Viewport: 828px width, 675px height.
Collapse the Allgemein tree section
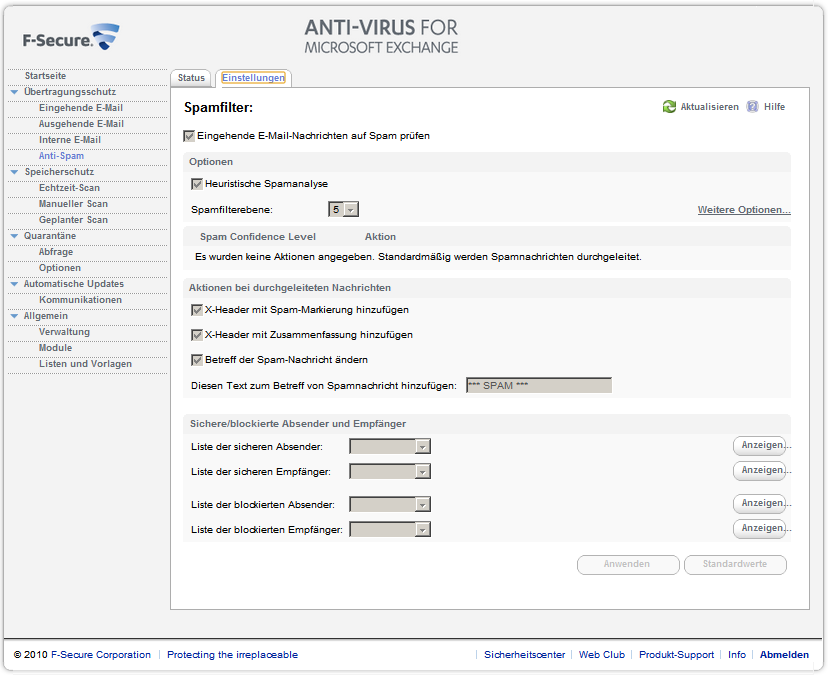[x=14, y=316]
